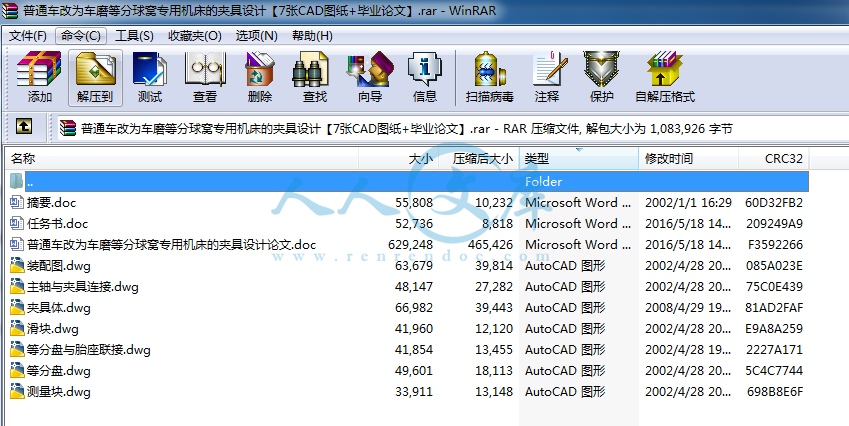Sort by CRC32 column header
Image resolution: width=849 pixels, height=426 pixels.
(774, 159)
